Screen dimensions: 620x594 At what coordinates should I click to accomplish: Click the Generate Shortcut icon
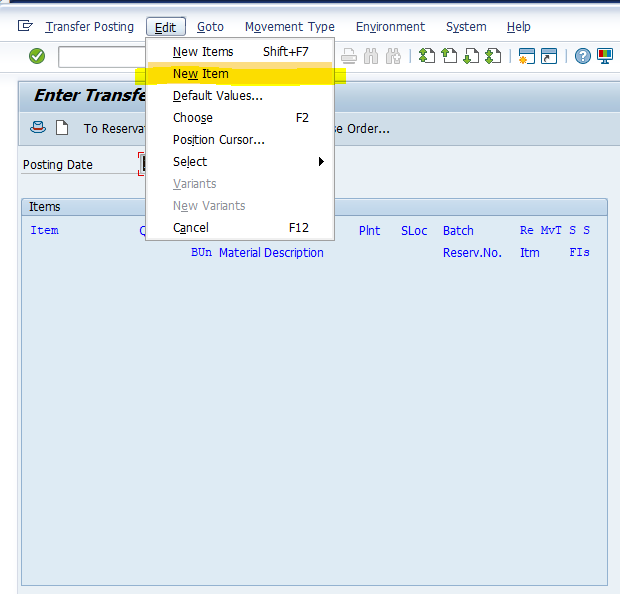[549, 56]
